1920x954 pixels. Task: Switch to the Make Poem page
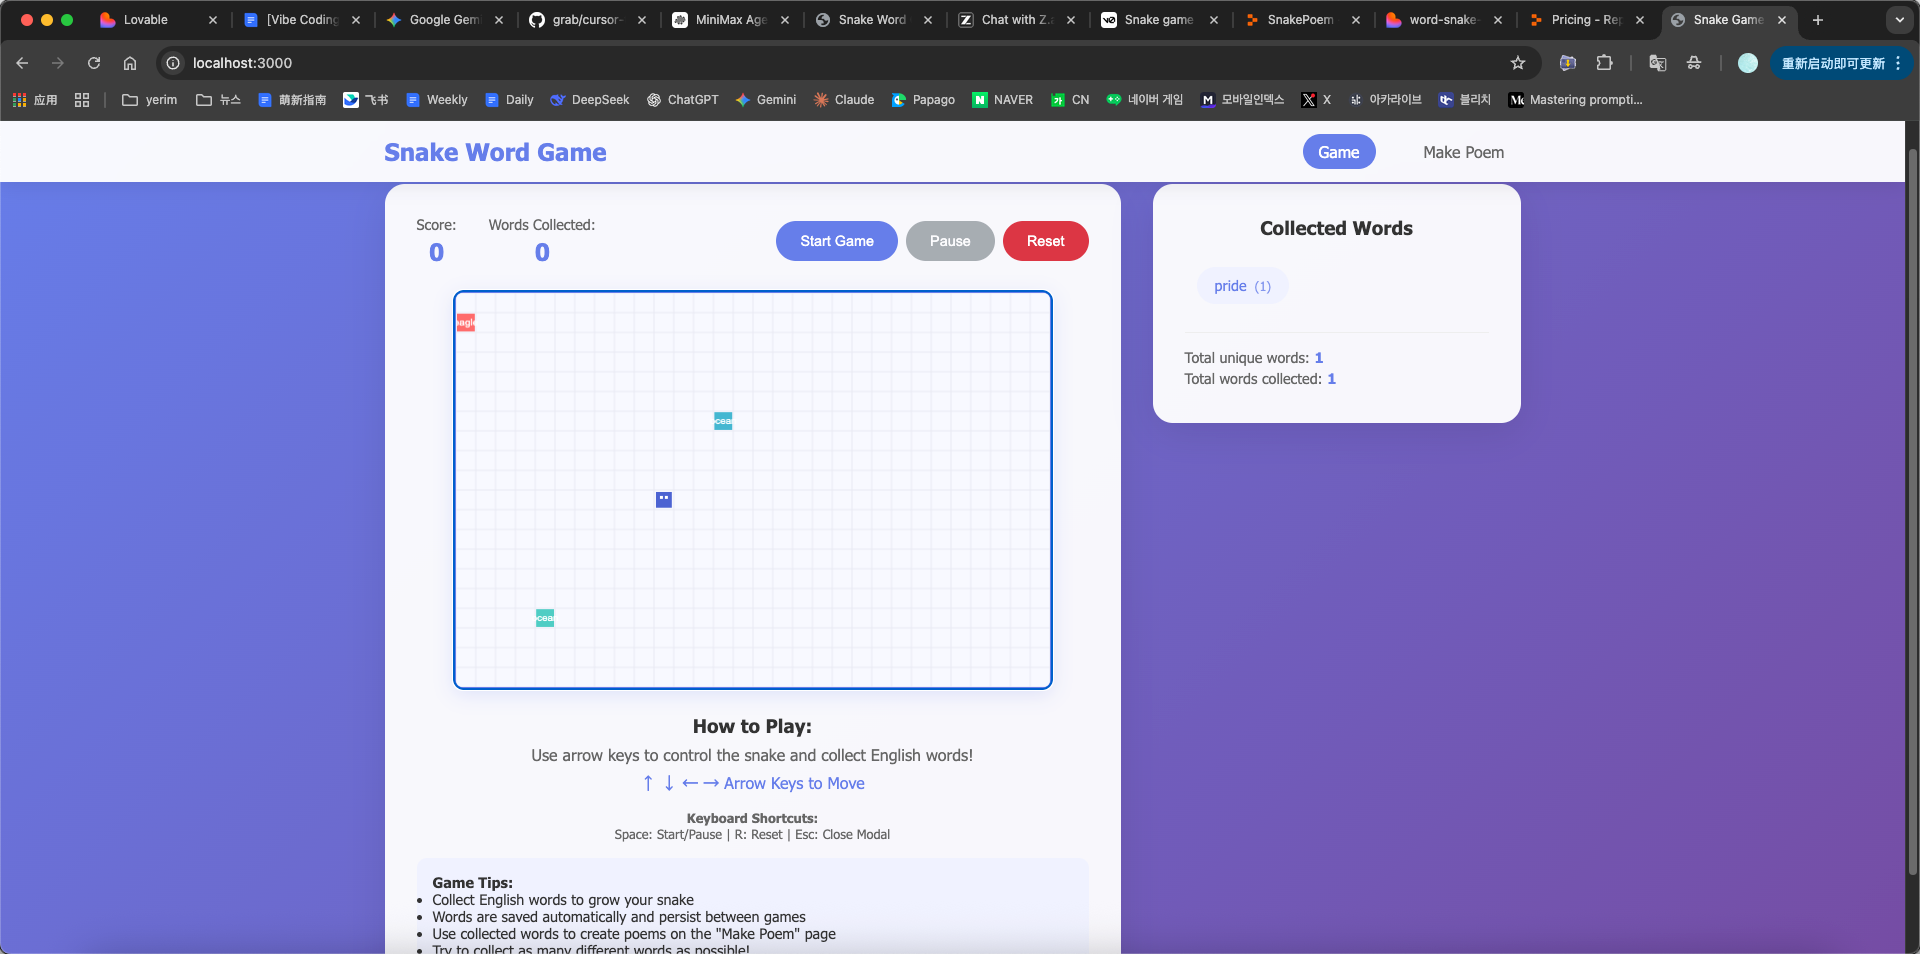coord(1463,152)
